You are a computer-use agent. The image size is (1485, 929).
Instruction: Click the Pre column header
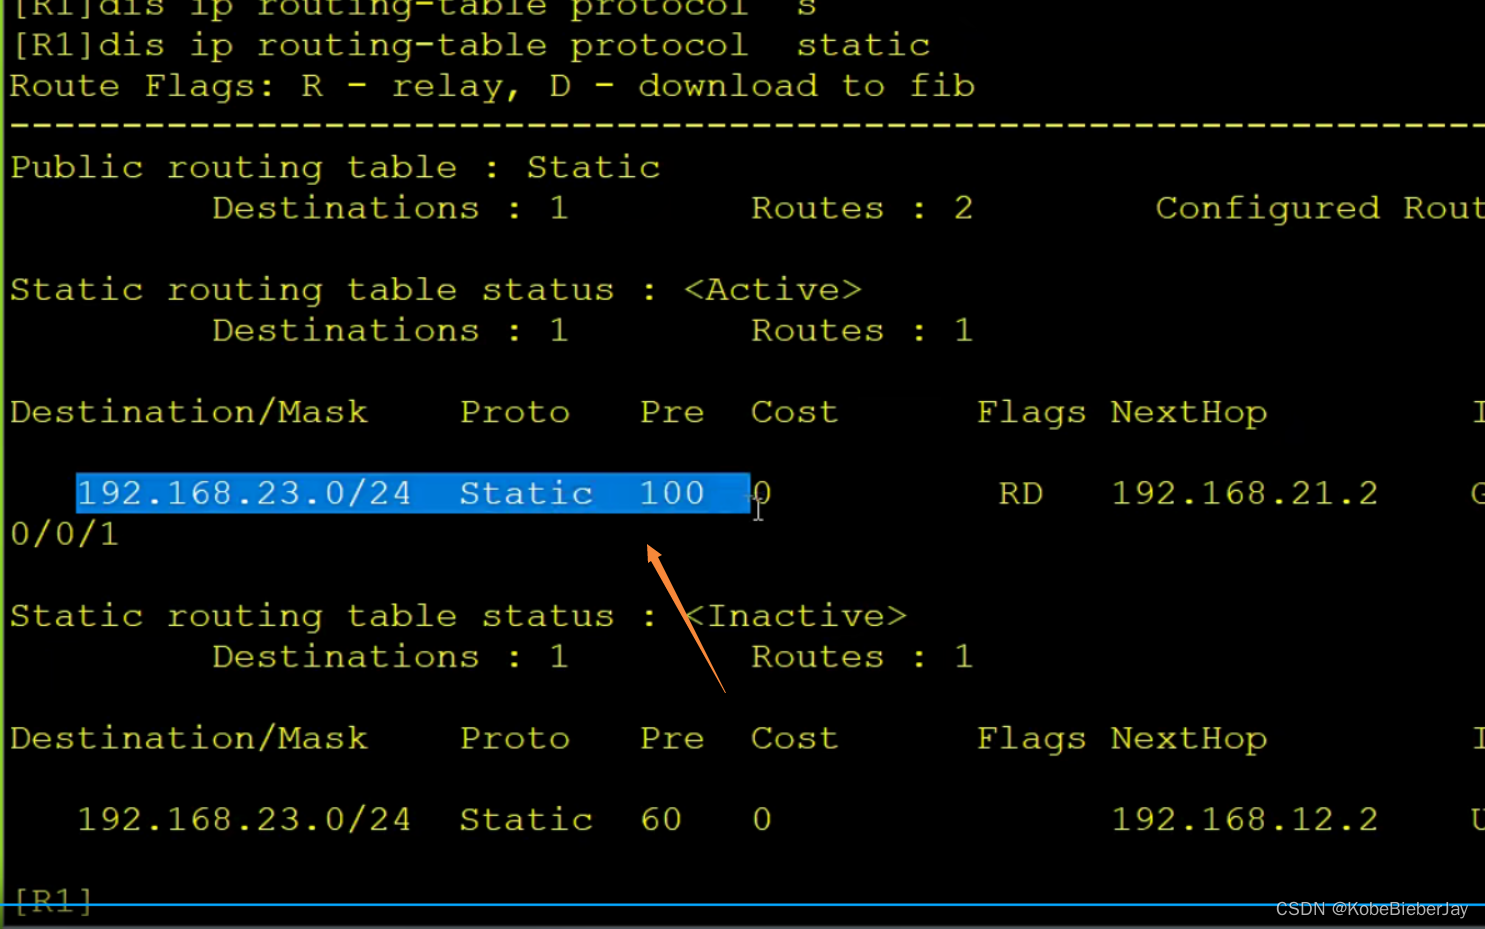[671, 411]
